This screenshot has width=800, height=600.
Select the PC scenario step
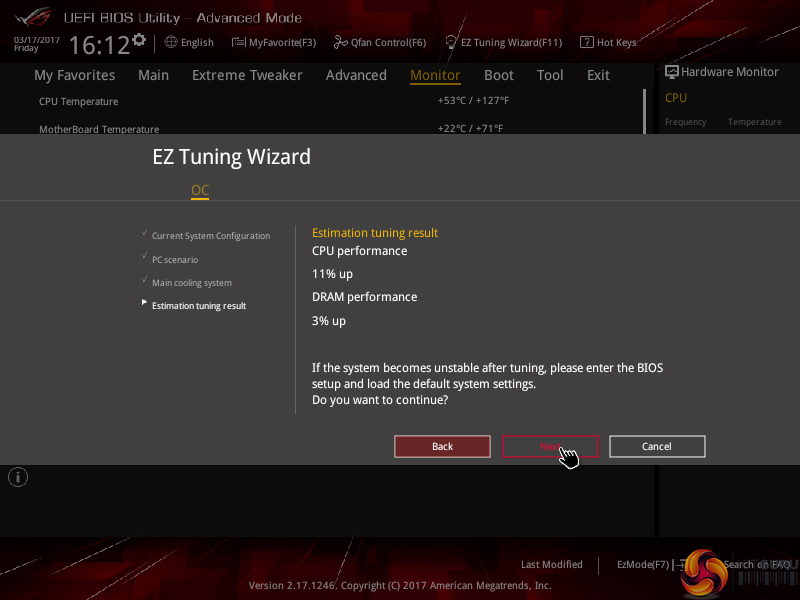[175, 260]
